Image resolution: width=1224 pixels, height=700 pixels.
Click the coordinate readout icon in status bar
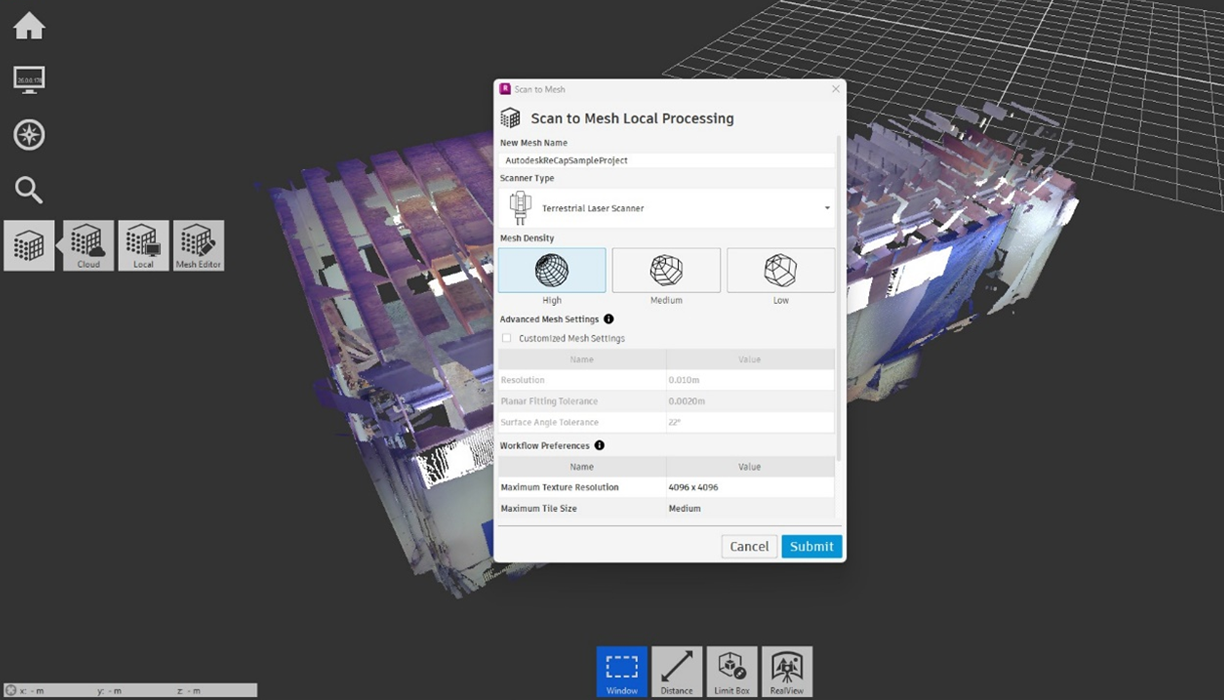[x=11, y=690]
